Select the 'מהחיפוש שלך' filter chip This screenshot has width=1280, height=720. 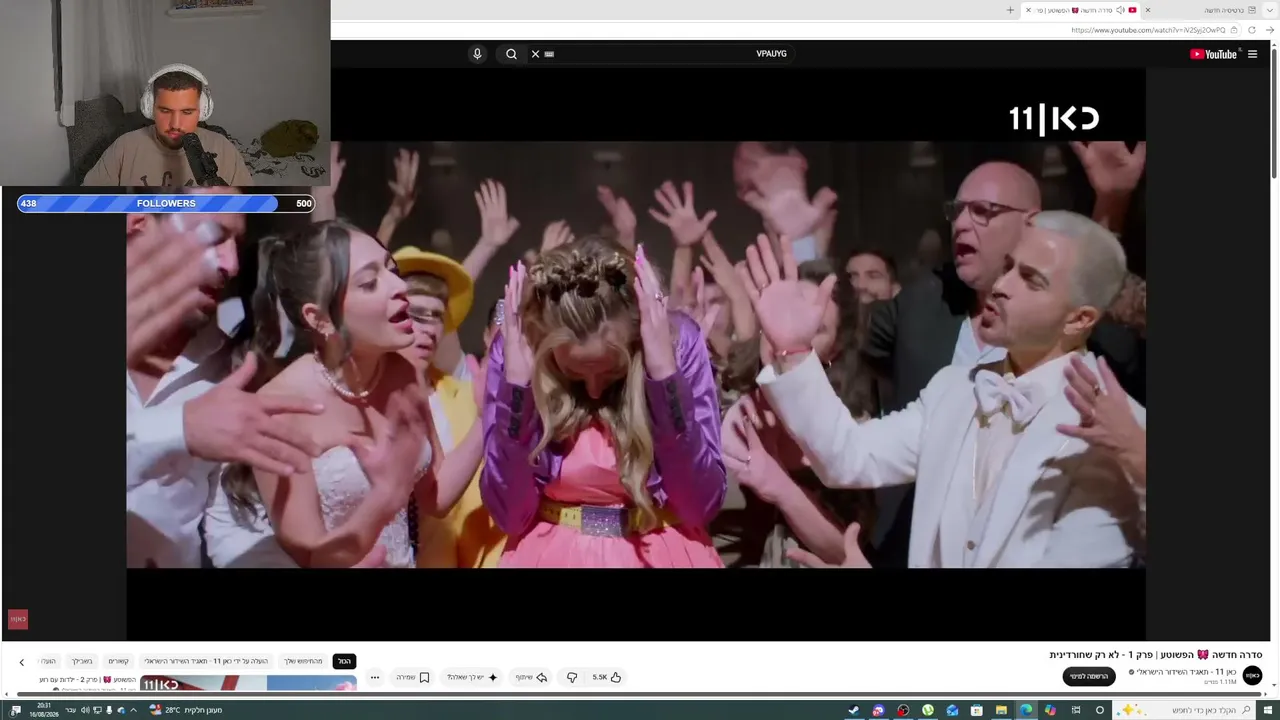point(303,661)
